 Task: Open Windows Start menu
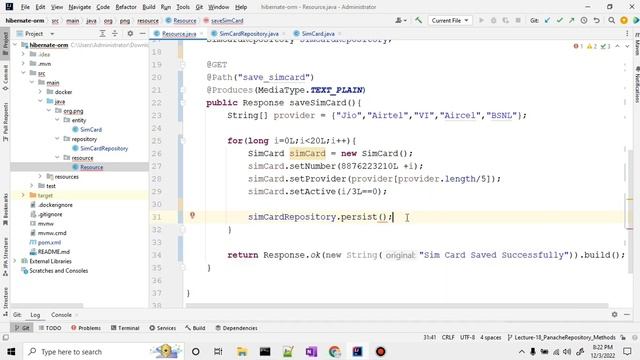point(11,351)
